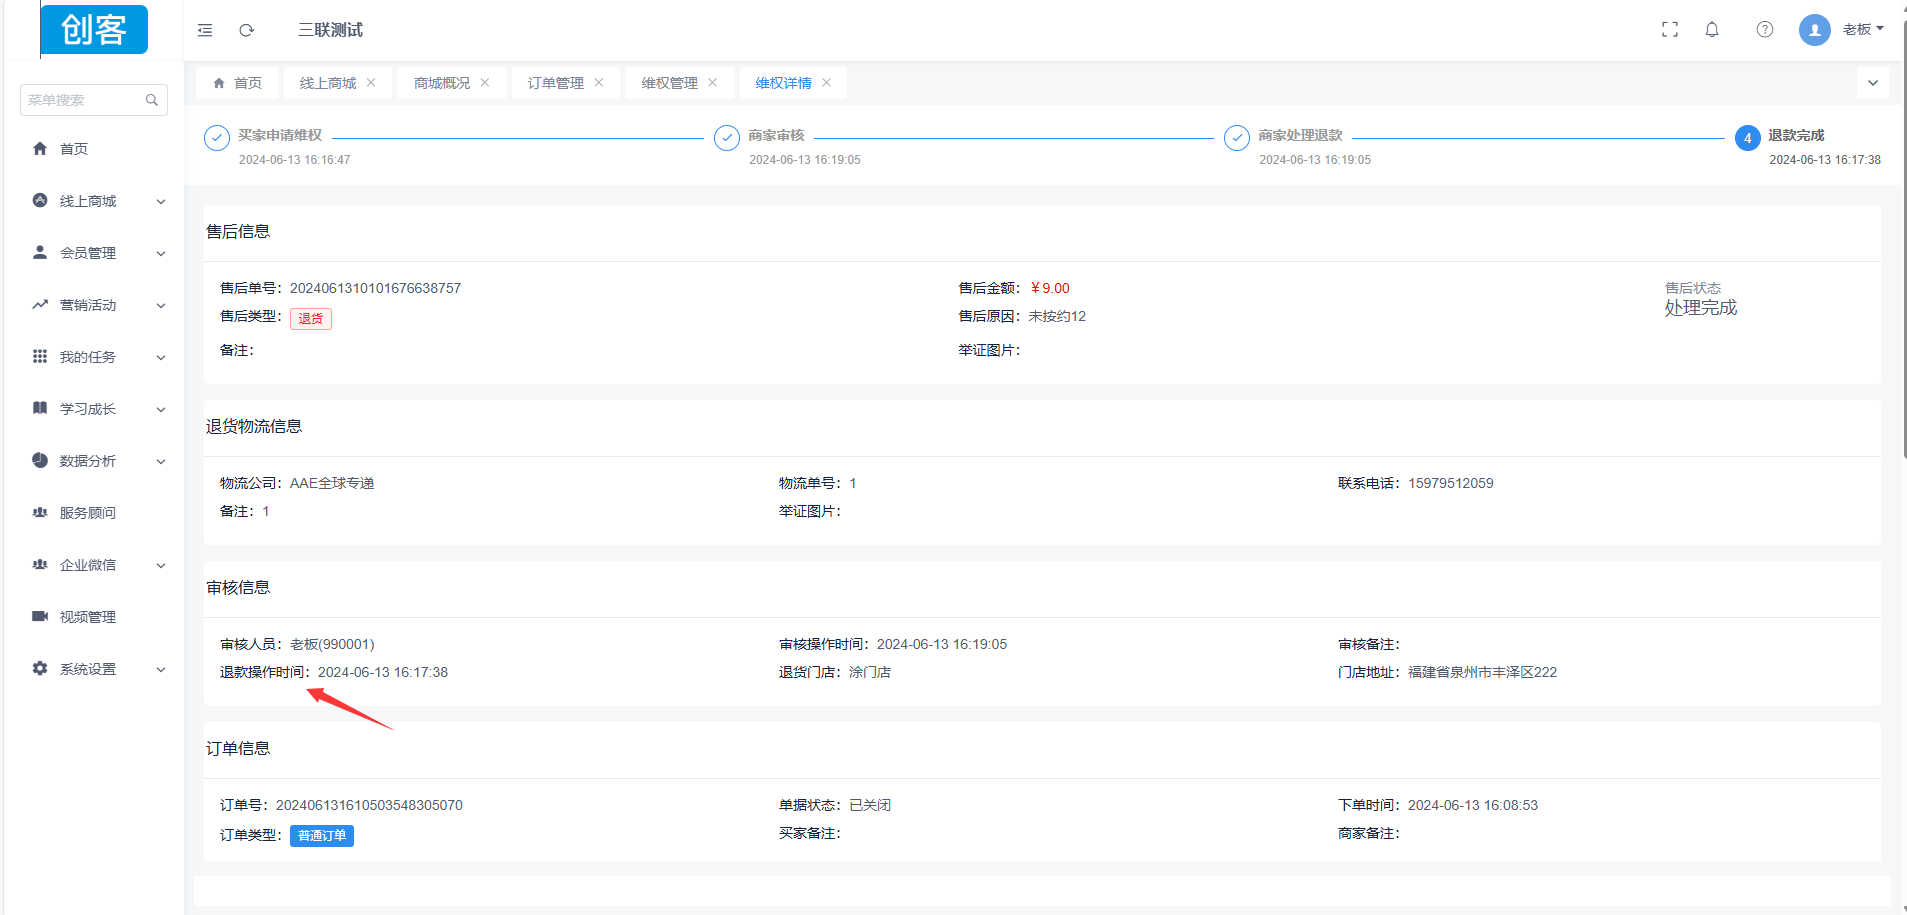Open the notification bell
This screenshot has height=915, width=1907.
coord(1712,30)
